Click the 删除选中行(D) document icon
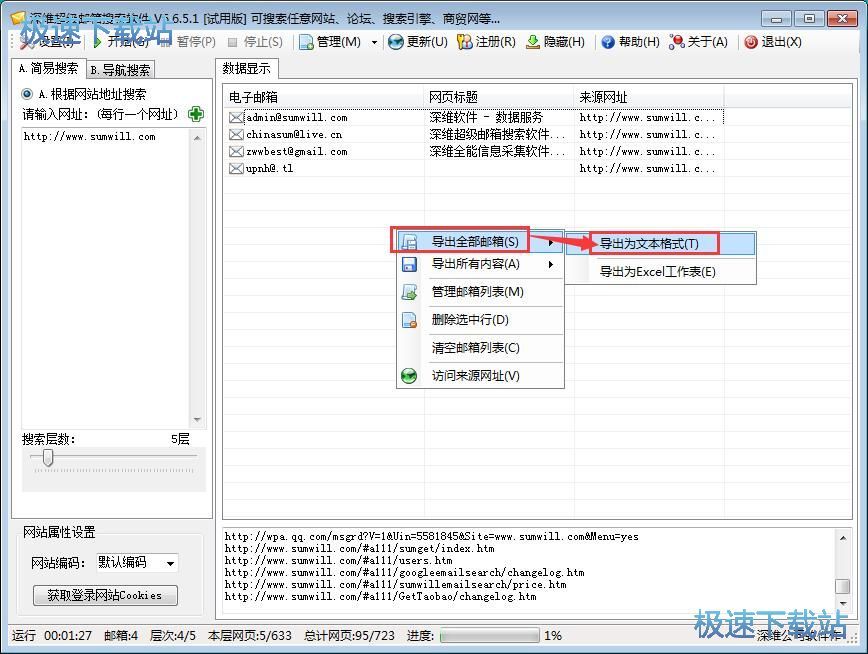The height and width of the screenshot is (654, 868). coord(409,320)
